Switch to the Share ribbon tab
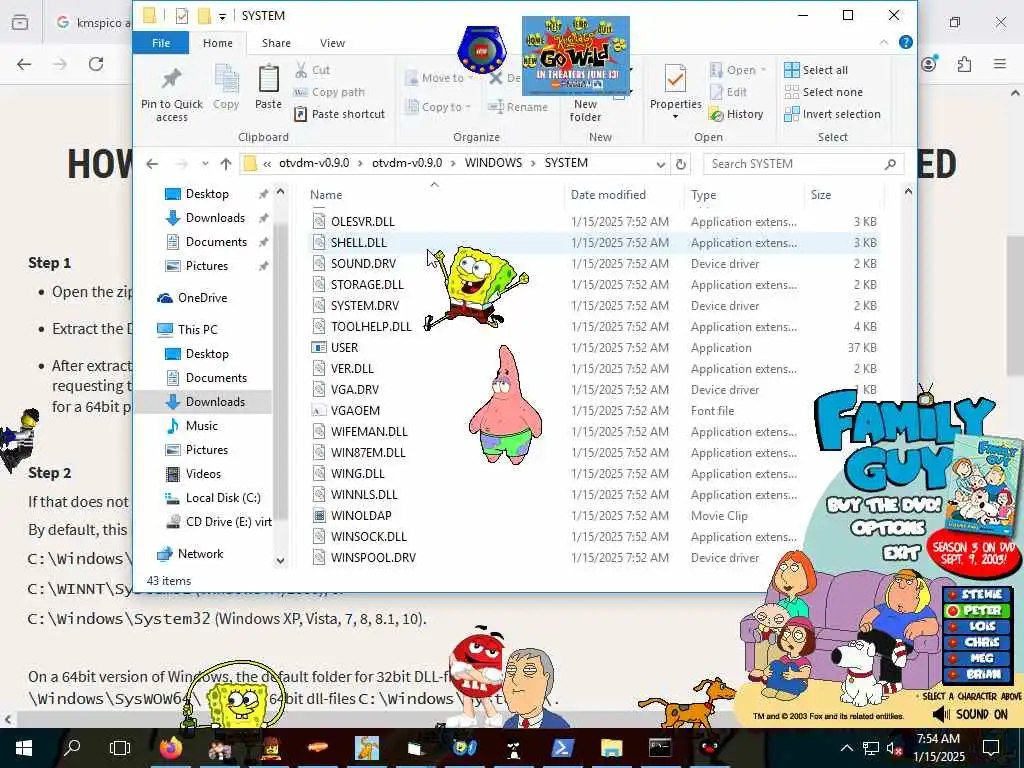The width and height of the screenshot is (1024, 768). tap(276, 43)
